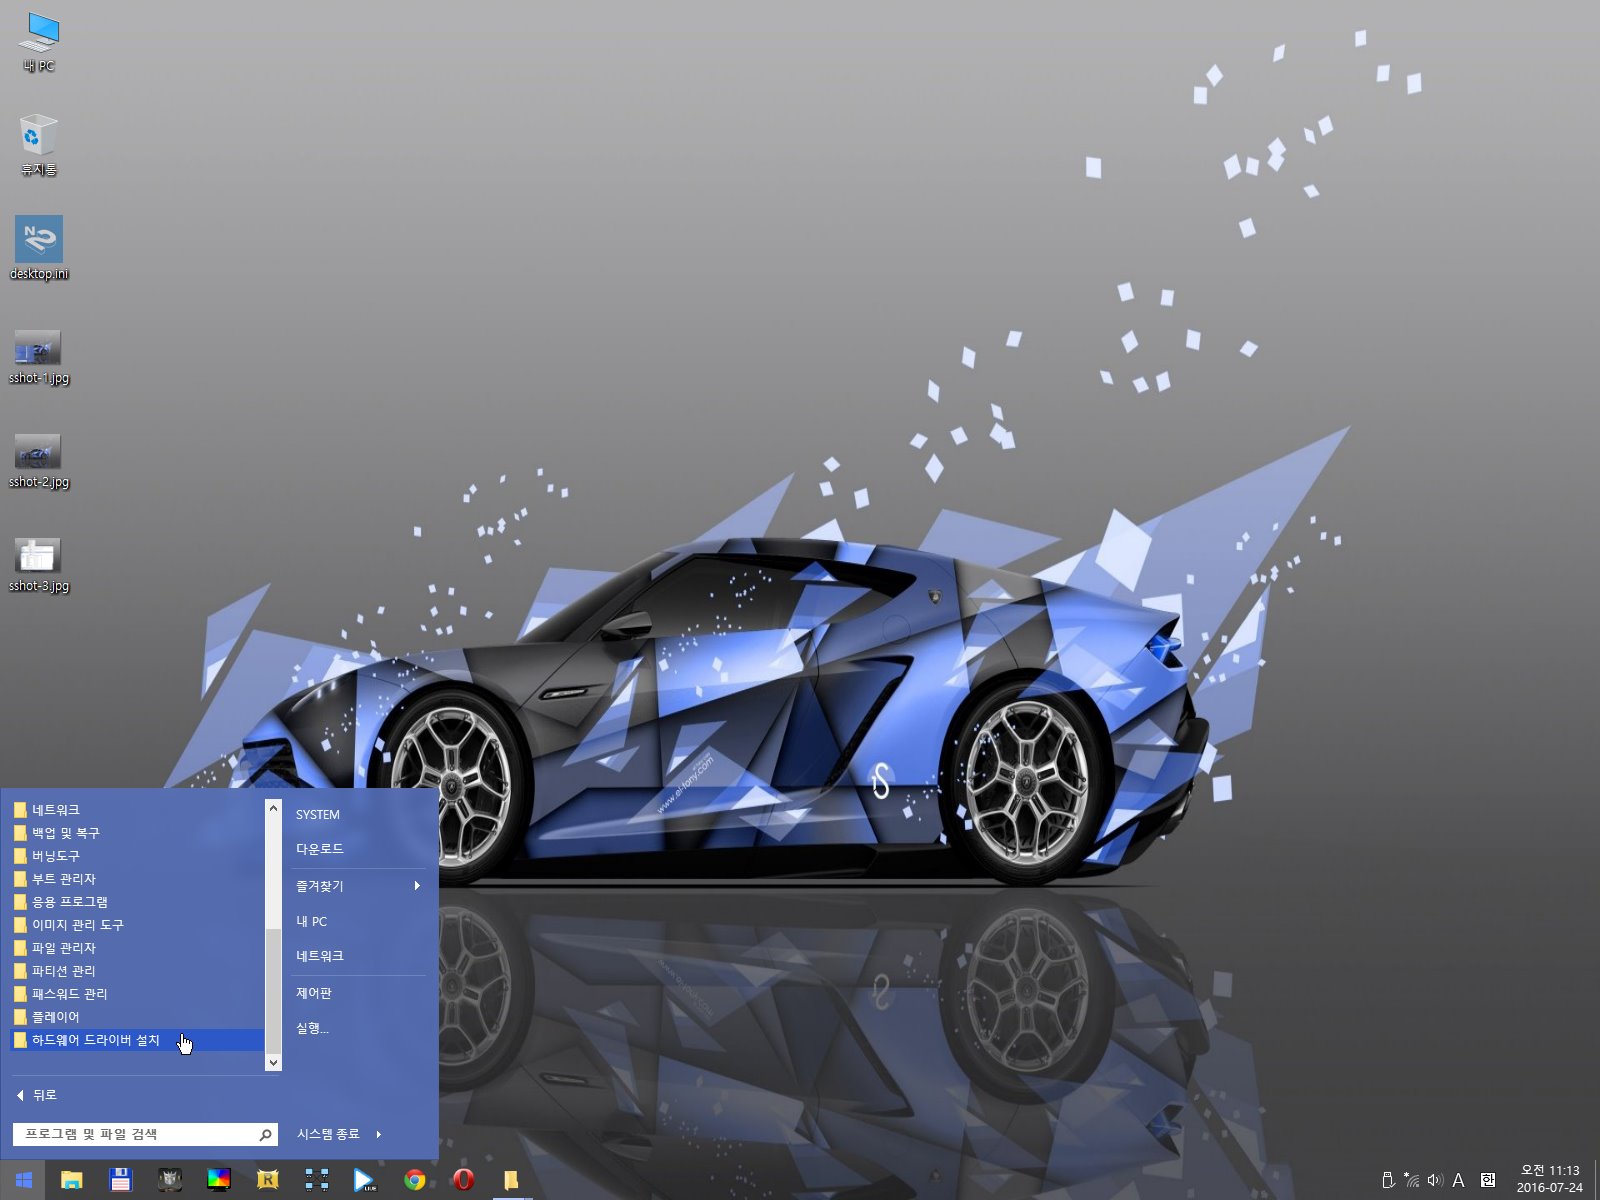Viewport: 1600px width, 1200px height.
Task: Open File Explorer from the taskbar
Action: click(71, 1180)
